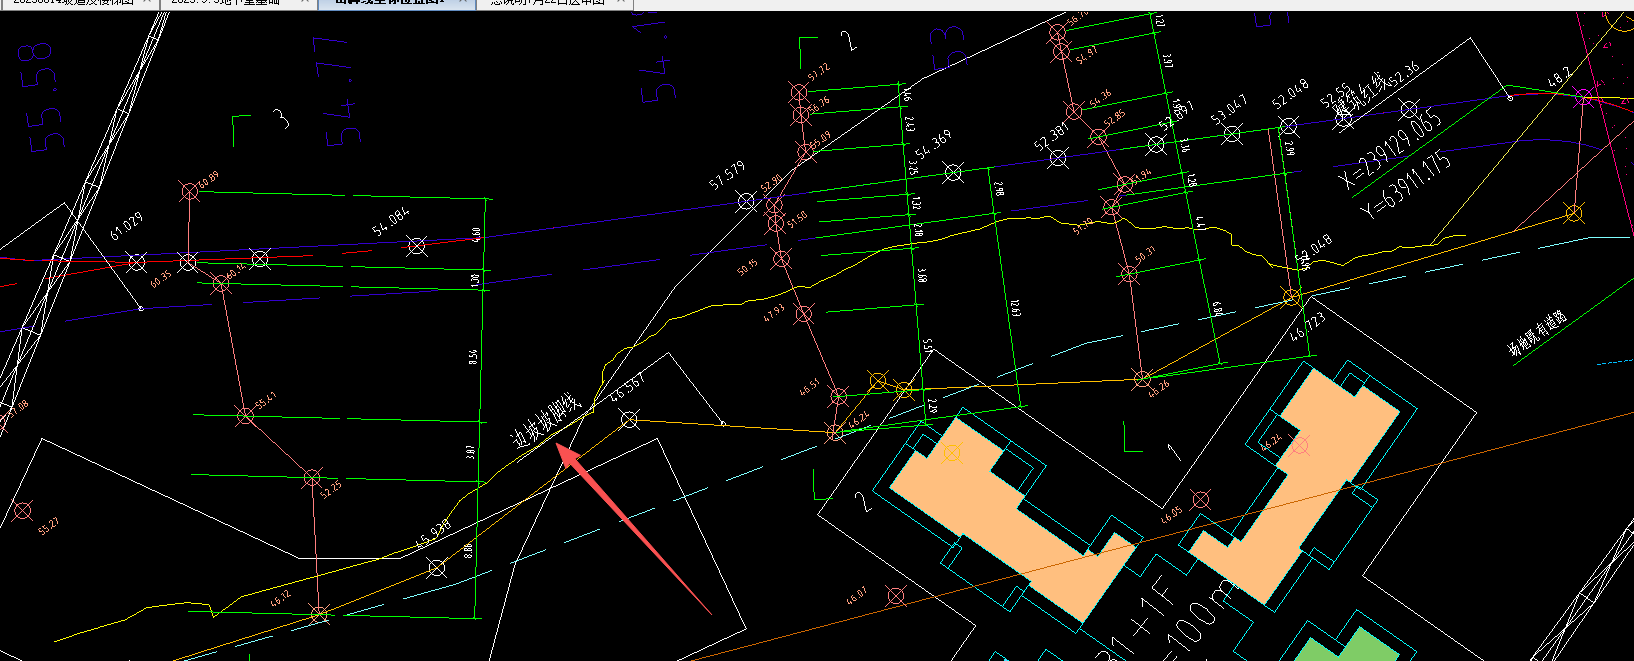Pick the red point marker beside 47.93
This screenshot has width=1634, height=661.
804,314
